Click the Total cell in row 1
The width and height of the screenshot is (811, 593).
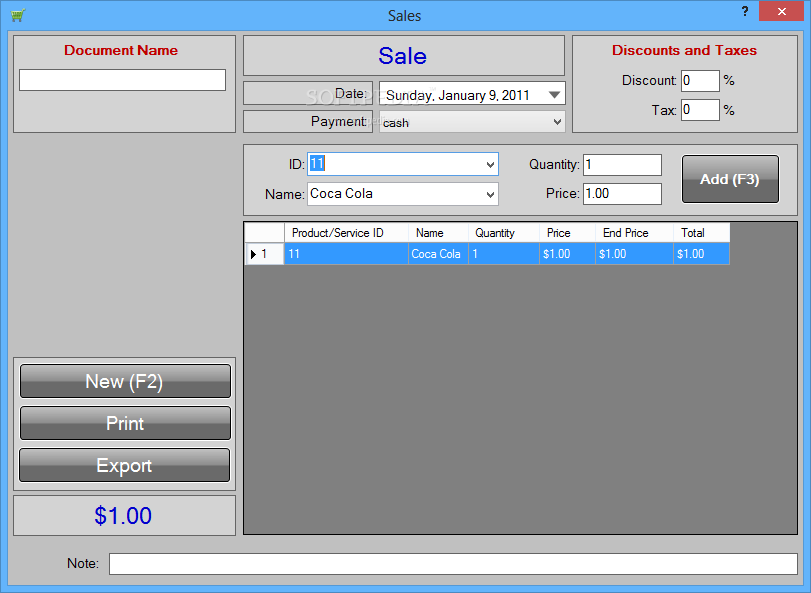click(x=701, y=254)
